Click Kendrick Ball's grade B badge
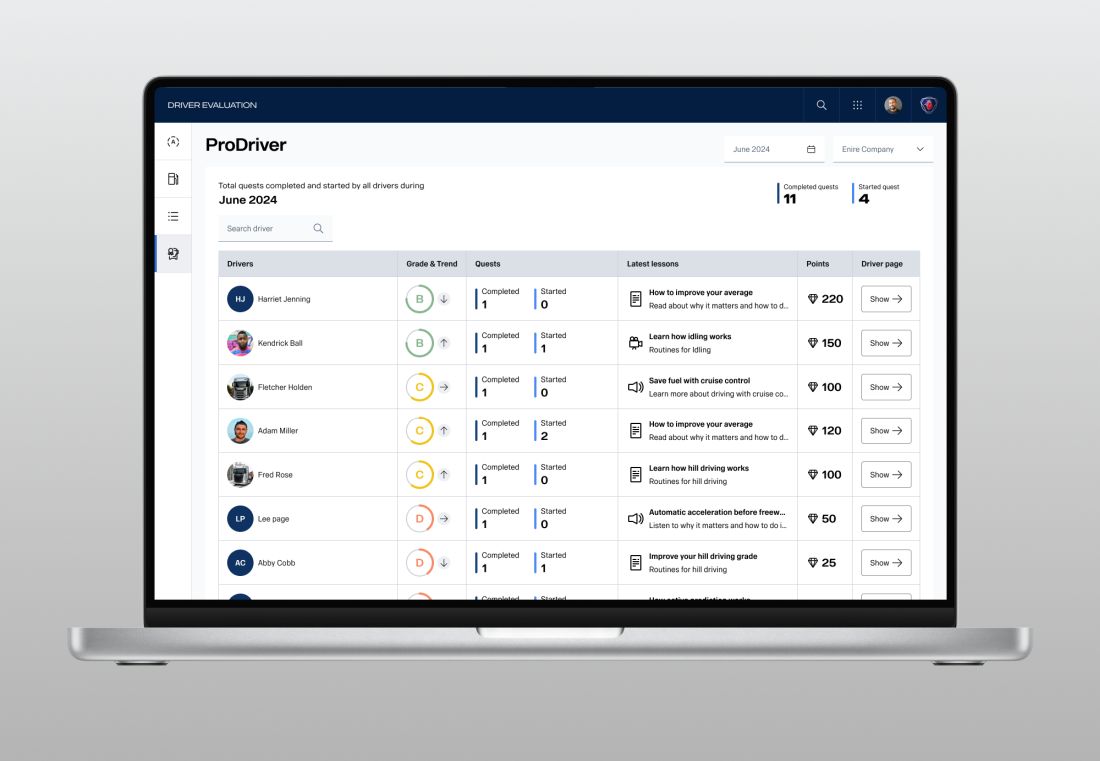The height and width of the screenshot is (761, 1100). click(x=420, y=343)
